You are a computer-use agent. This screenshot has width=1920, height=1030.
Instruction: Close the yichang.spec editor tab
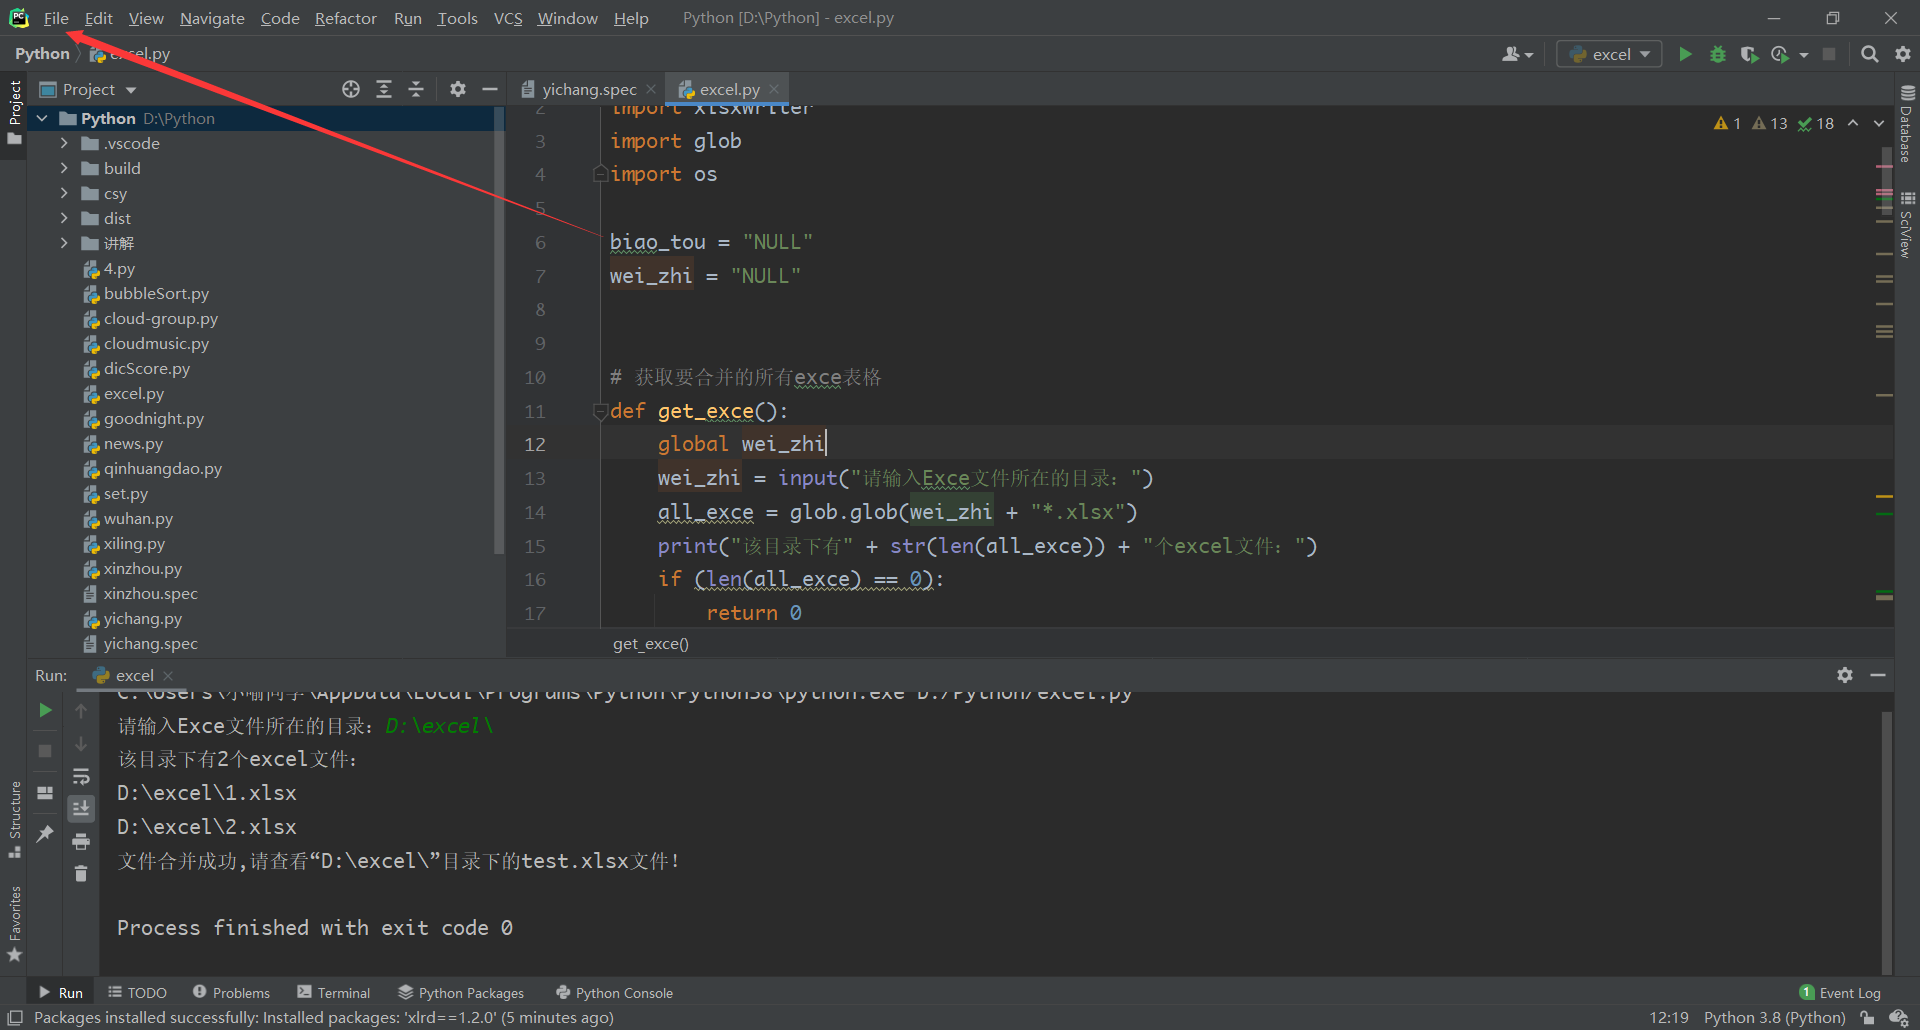click(651, 89)
